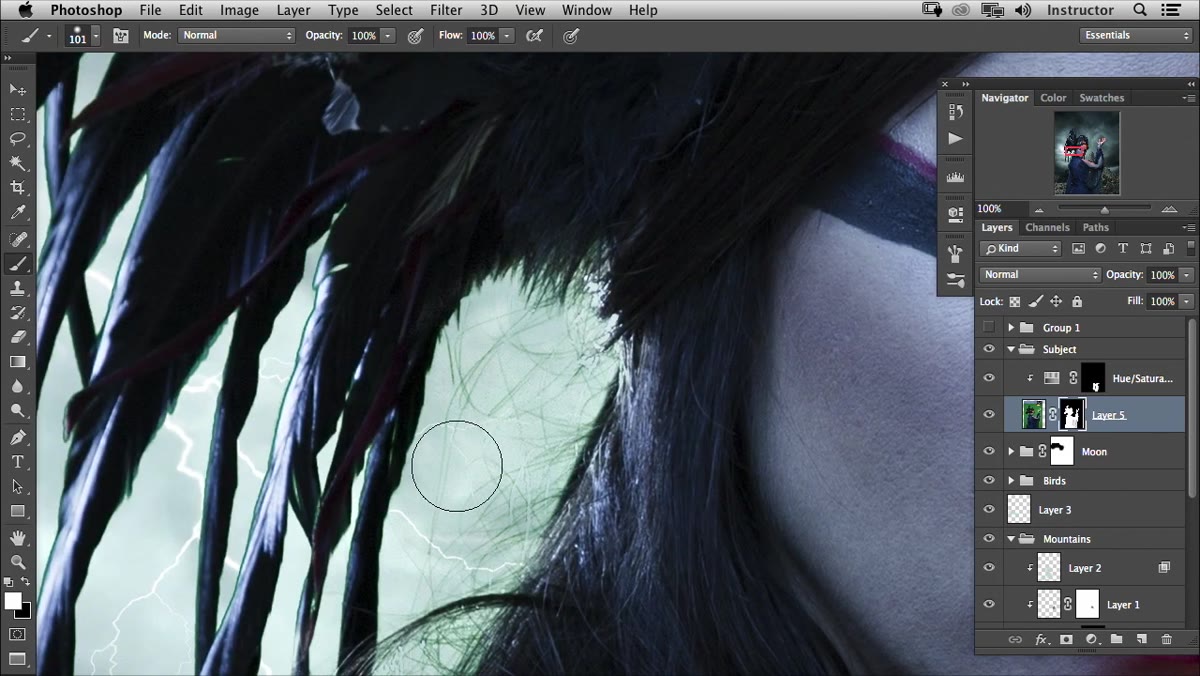Toggle visibility of Group 1 layer
The height and width of the screenshot is (676, 1200).
(989, 327)
